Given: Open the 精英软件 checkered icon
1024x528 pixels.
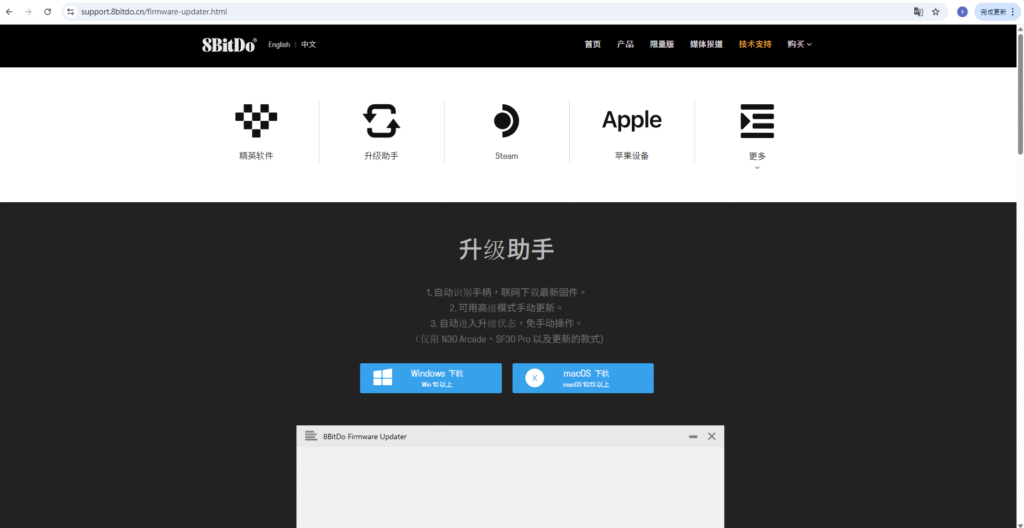Looking at the screenshot, I should 256,120.
